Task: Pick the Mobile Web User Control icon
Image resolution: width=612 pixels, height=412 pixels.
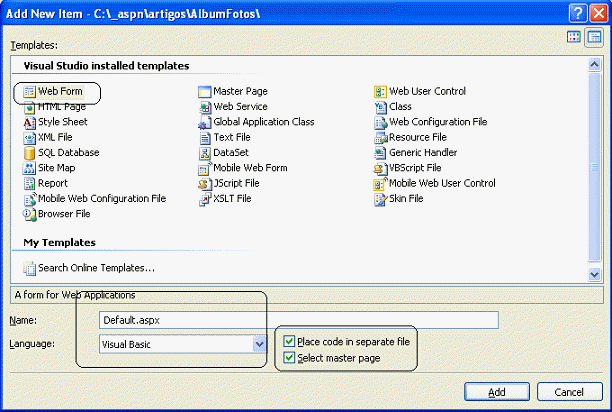Action: tap(380, 183)
